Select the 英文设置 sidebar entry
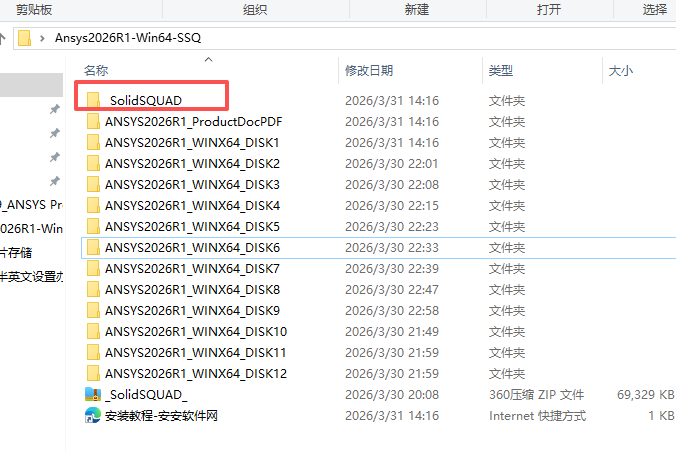 [31, 277]
